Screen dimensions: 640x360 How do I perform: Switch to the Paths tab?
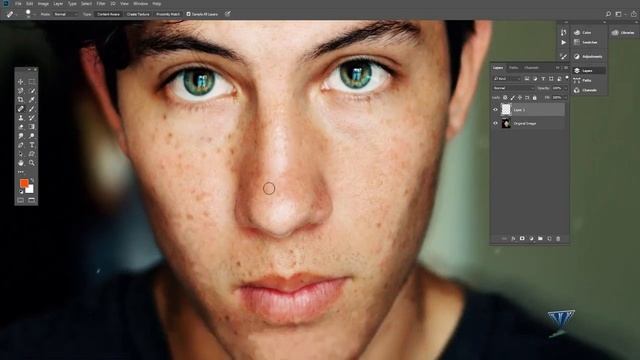[514, 68]
